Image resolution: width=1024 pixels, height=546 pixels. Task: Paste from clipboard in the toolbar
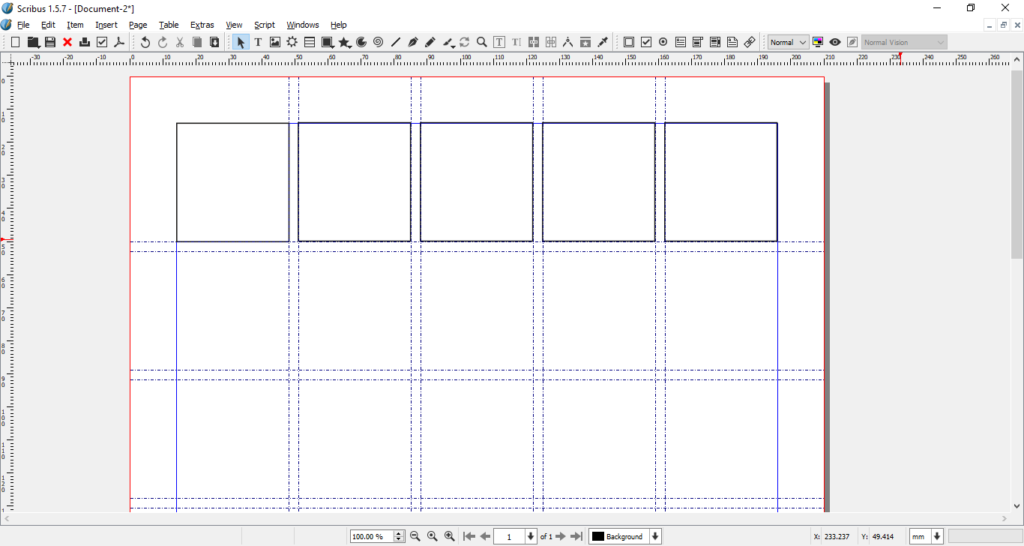pos(214,42)
